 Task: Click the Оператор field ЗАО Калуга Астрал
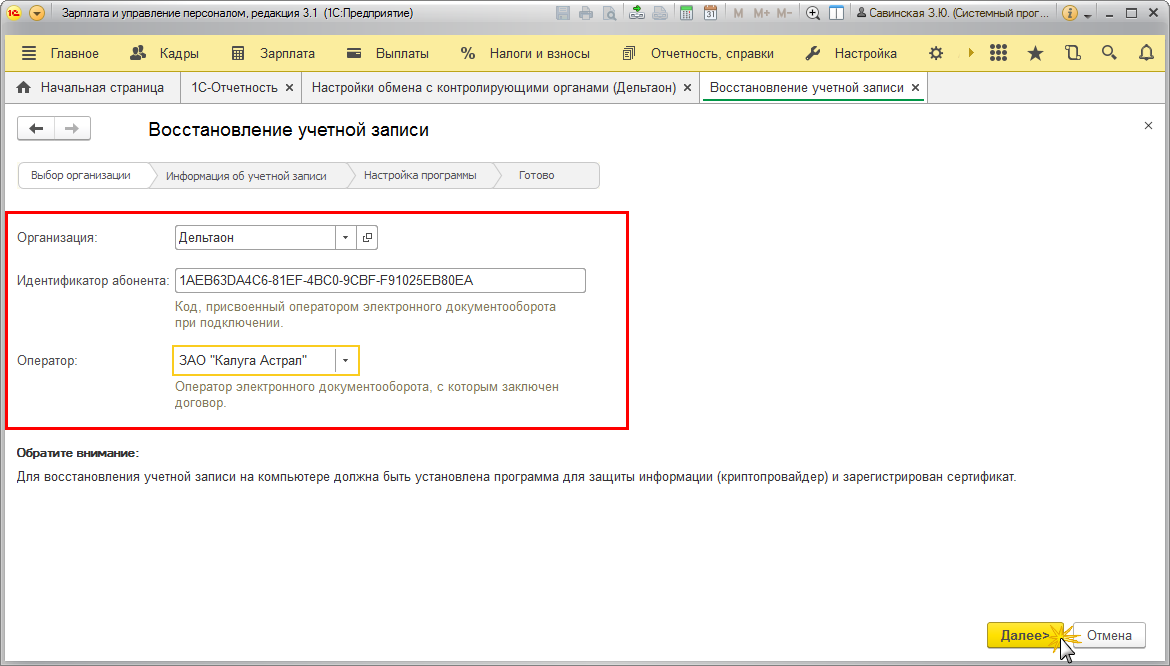point(254,360)
